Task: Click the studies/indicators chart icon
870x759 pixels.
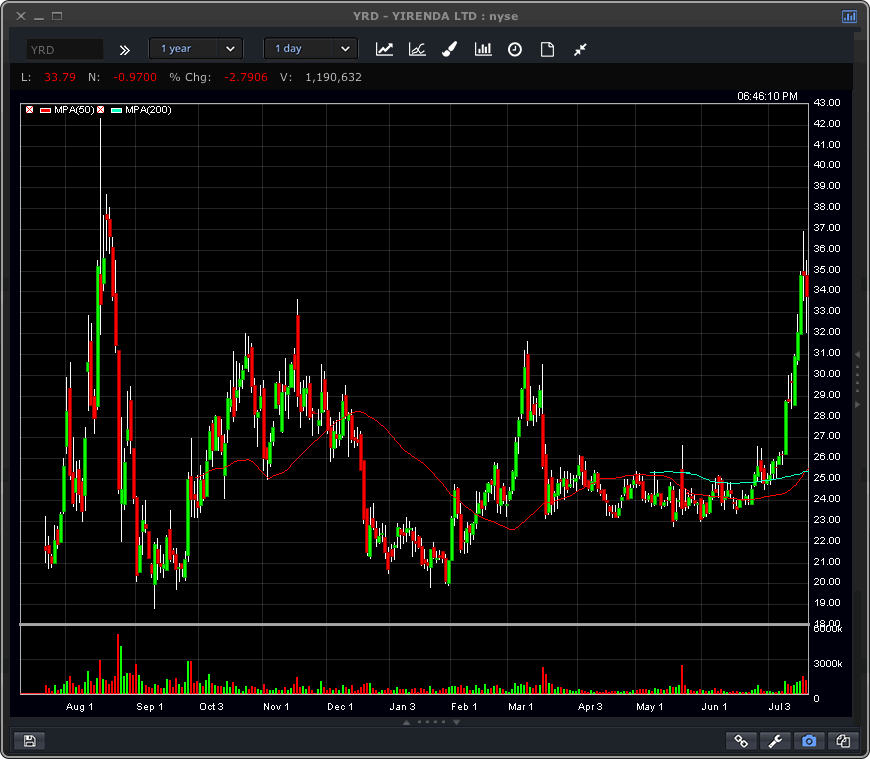Action: pyautogui.click(x=417, y=49)
